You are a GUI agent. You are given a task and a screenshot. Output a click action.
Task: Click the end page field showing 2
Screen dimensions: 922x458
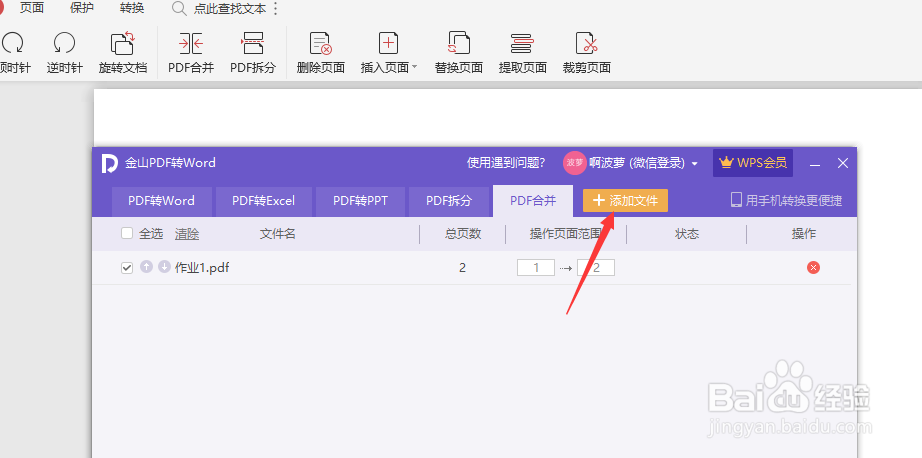596,268
